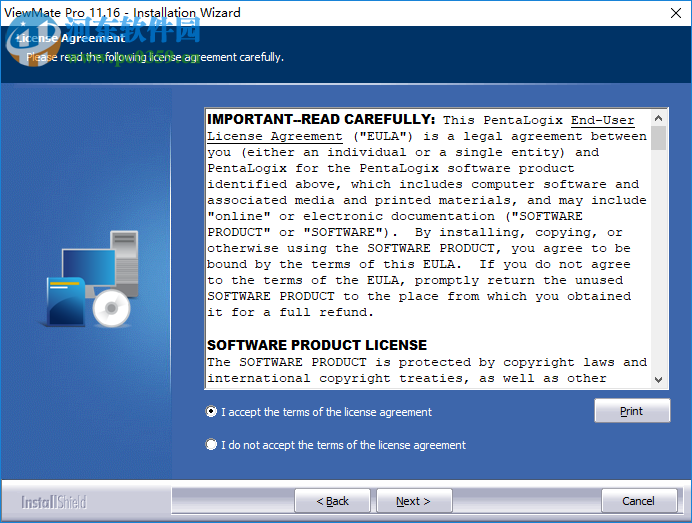692x523 pixels.
Task: Select 'I do not accept the terms' option
Action: click(x=211, y=444)
